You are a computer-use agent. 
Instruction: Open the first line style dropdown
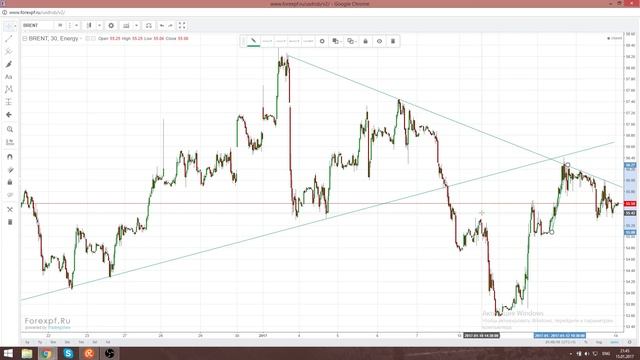click(x=267, y=41)
